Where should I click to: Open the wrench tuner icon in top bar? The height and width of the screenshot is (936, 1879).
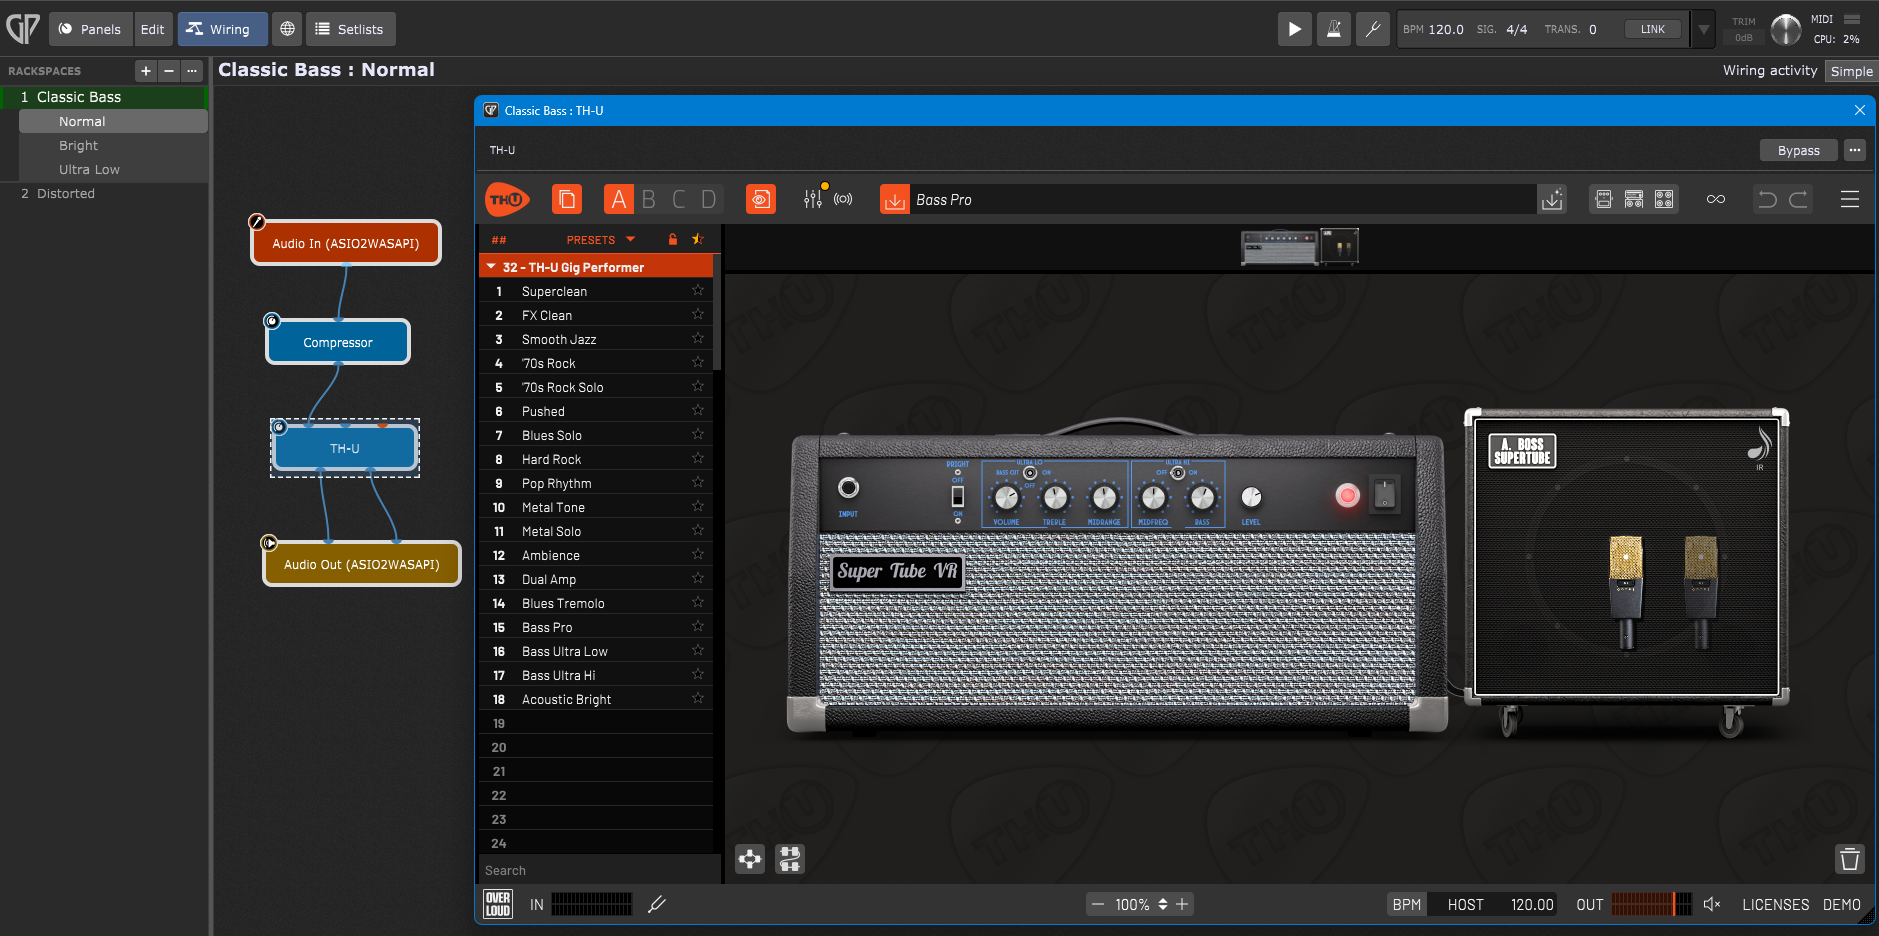click(x=1373, y=29)
